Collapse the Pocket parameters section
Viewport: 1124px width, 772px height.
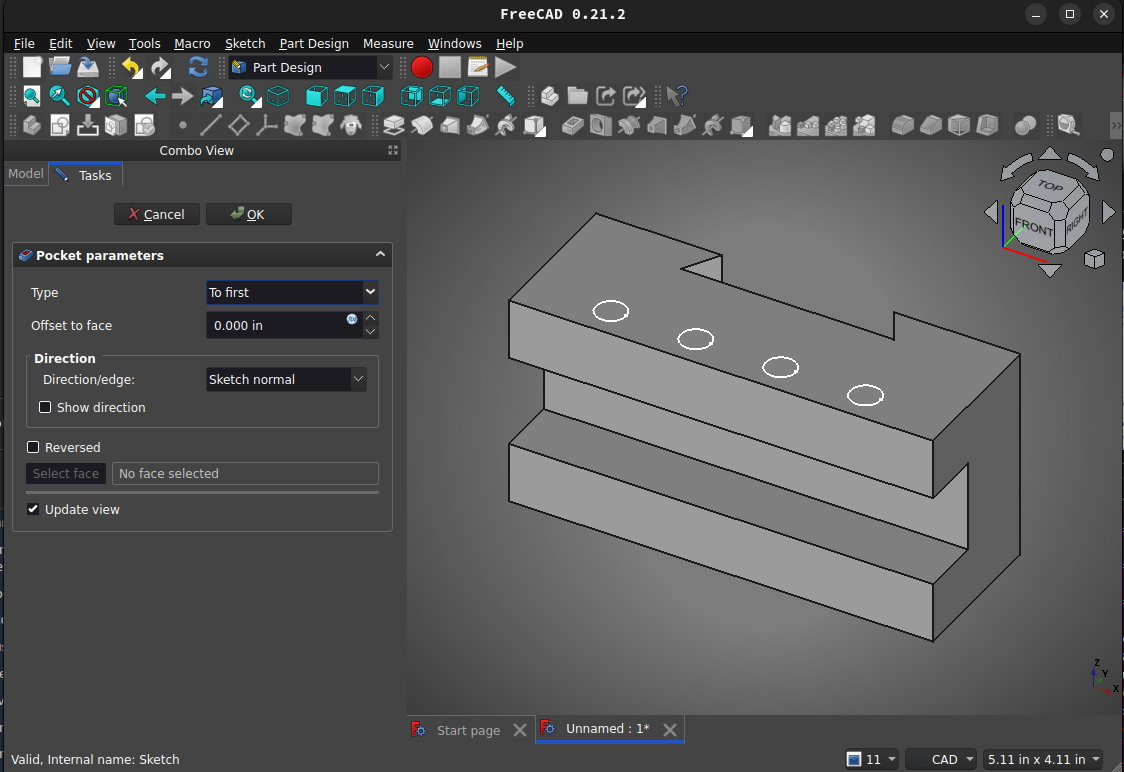[x=380, y=254]
